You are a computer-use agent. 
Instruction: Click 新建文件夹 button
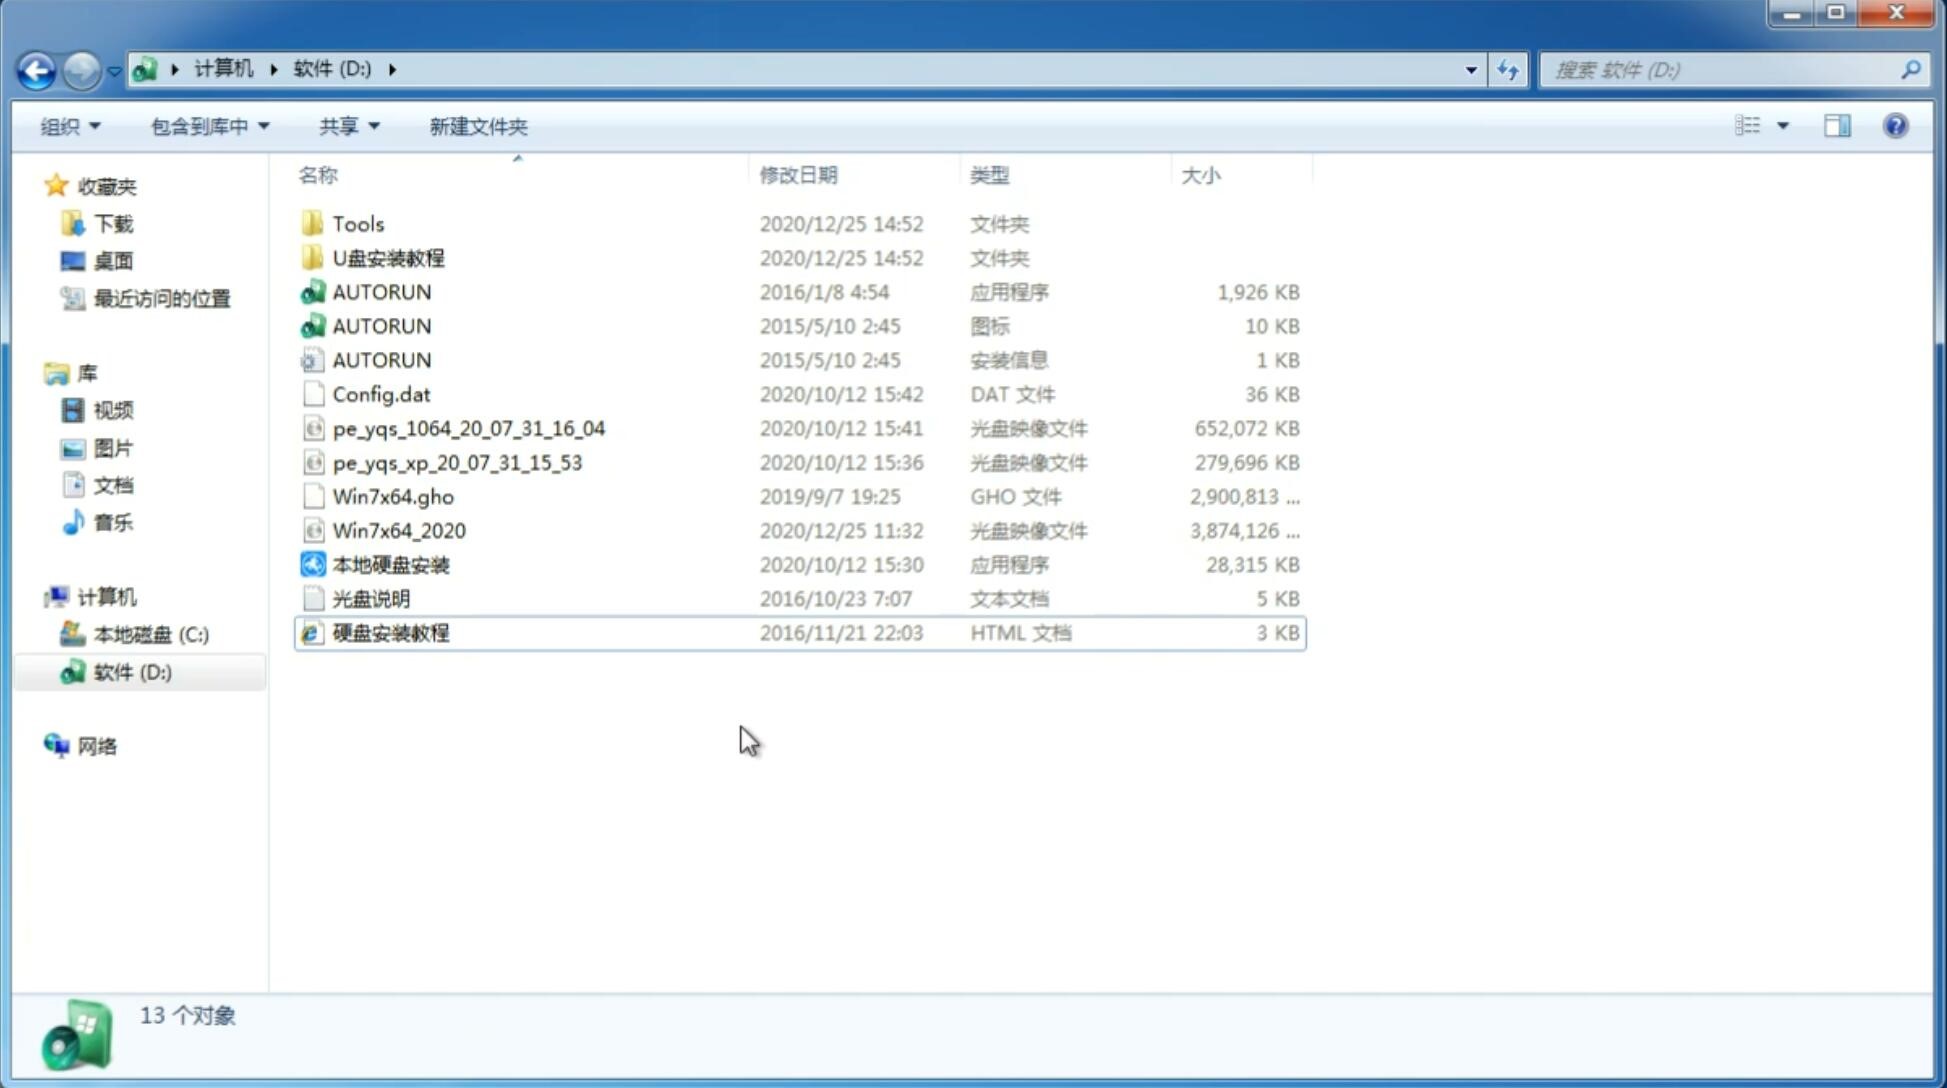click(x=477, y=126)
